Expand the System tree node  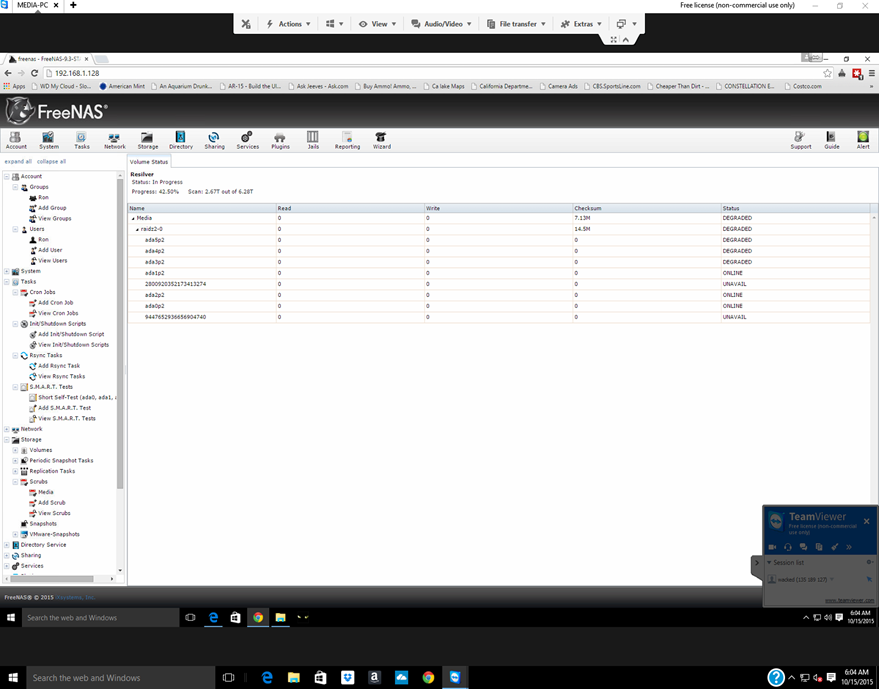(x=7, y=271)
